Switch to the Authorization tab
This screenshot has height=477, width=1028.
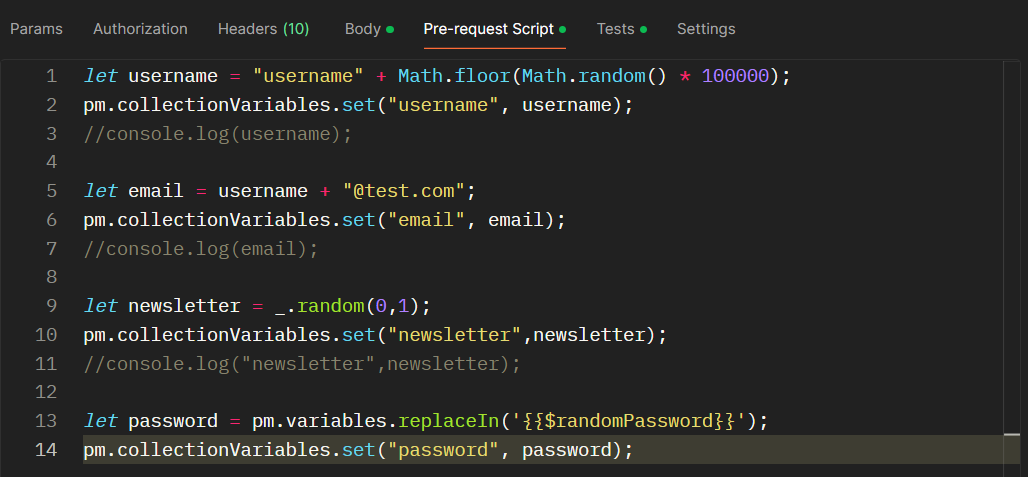(x=140, y=29)
